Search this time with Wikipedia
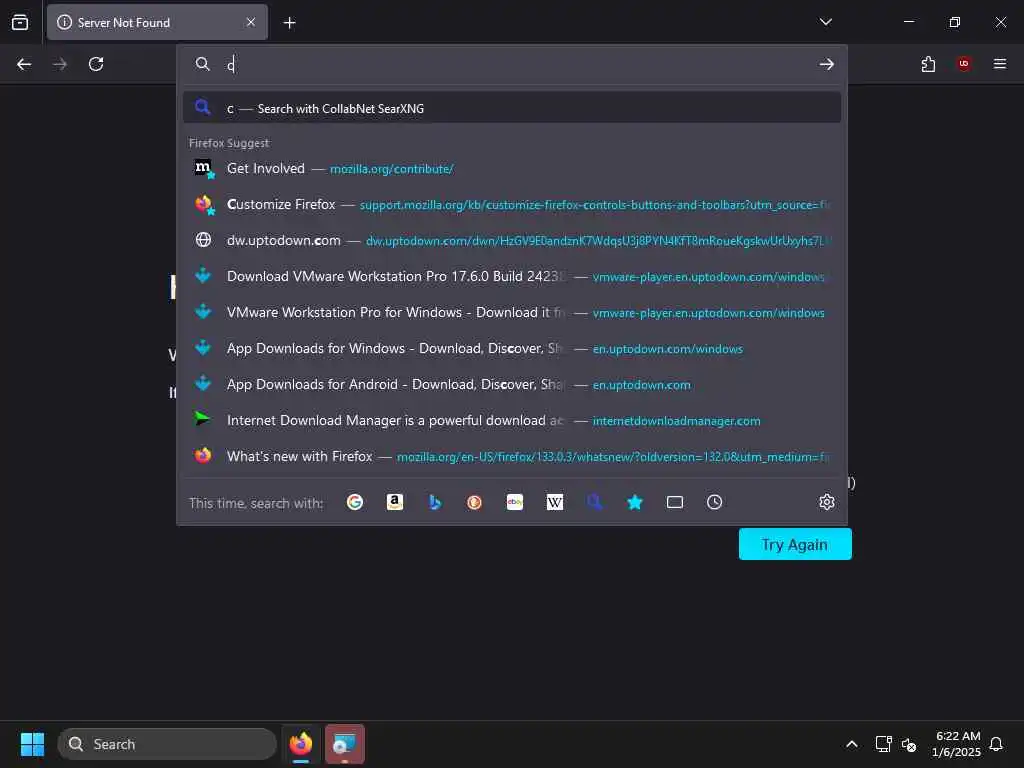 [554, 502]
